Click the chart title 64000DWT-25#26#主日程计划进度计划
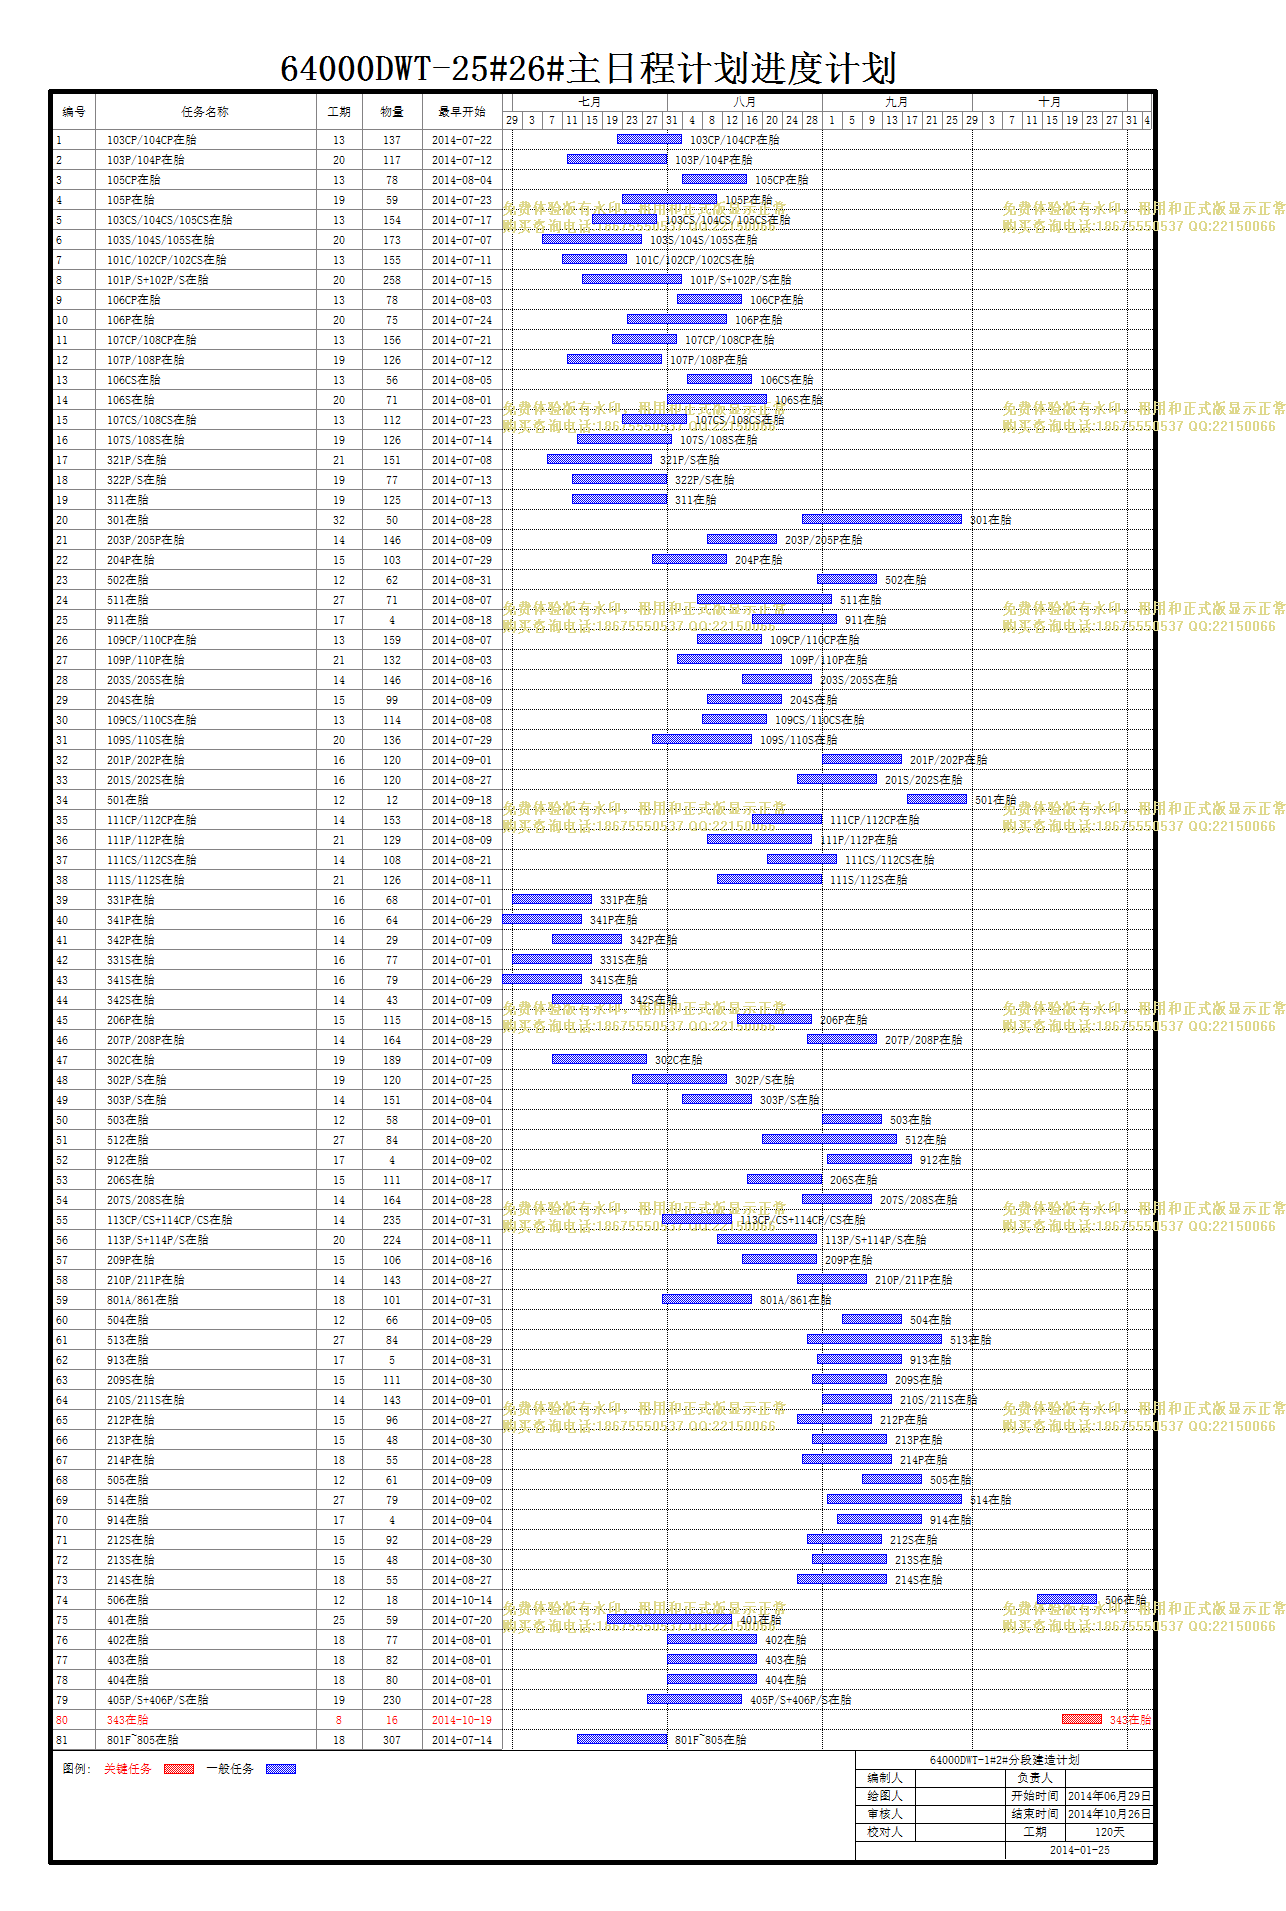Viewport: 1286px width, 1911px height. tap(588, 68)
